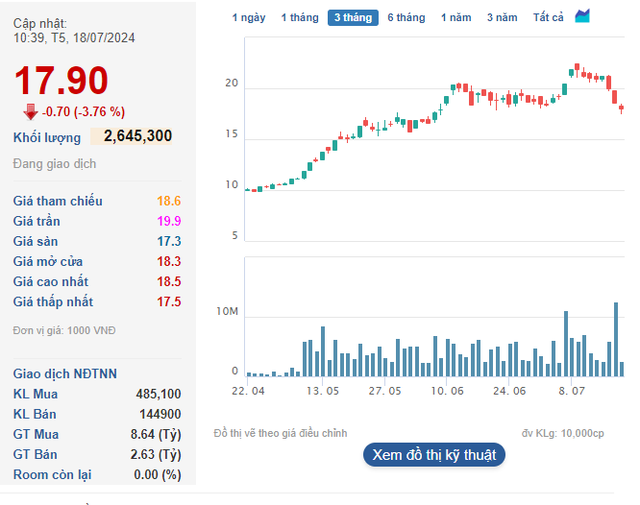Click the GT Mua value 8.64 (Tỷ)
The height and width of the screenshot is (505, 640).
click(x=156, y=434)
